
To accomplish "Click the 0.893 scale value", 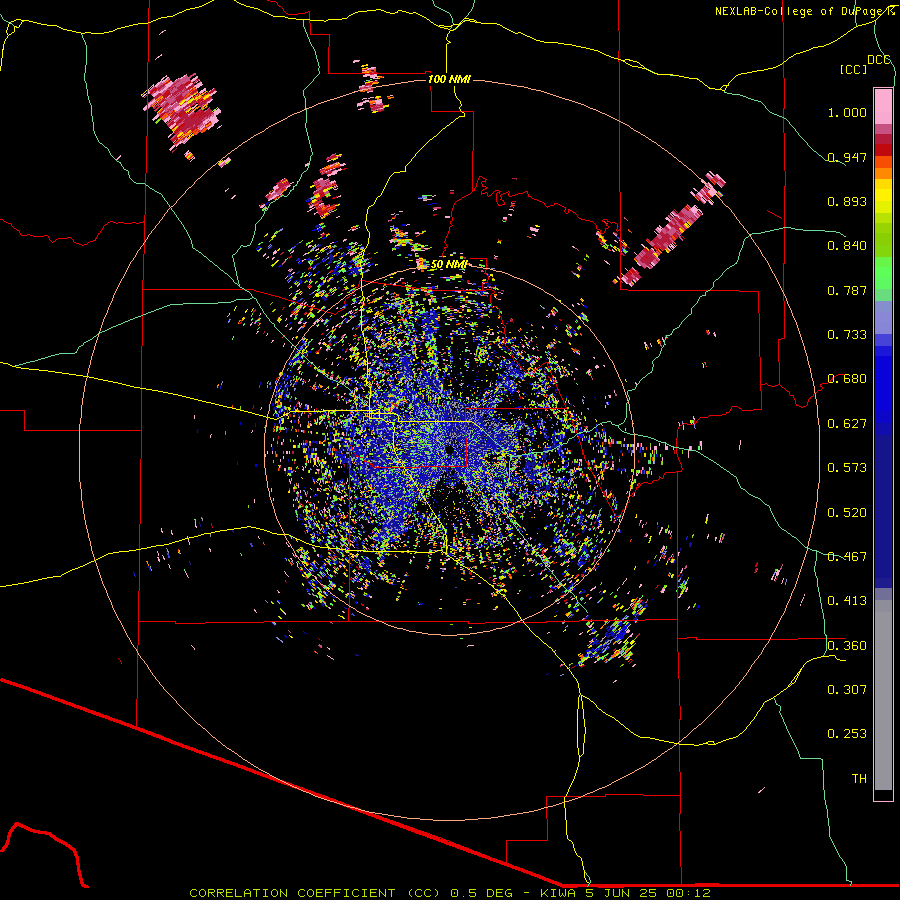I will [847, 201].
